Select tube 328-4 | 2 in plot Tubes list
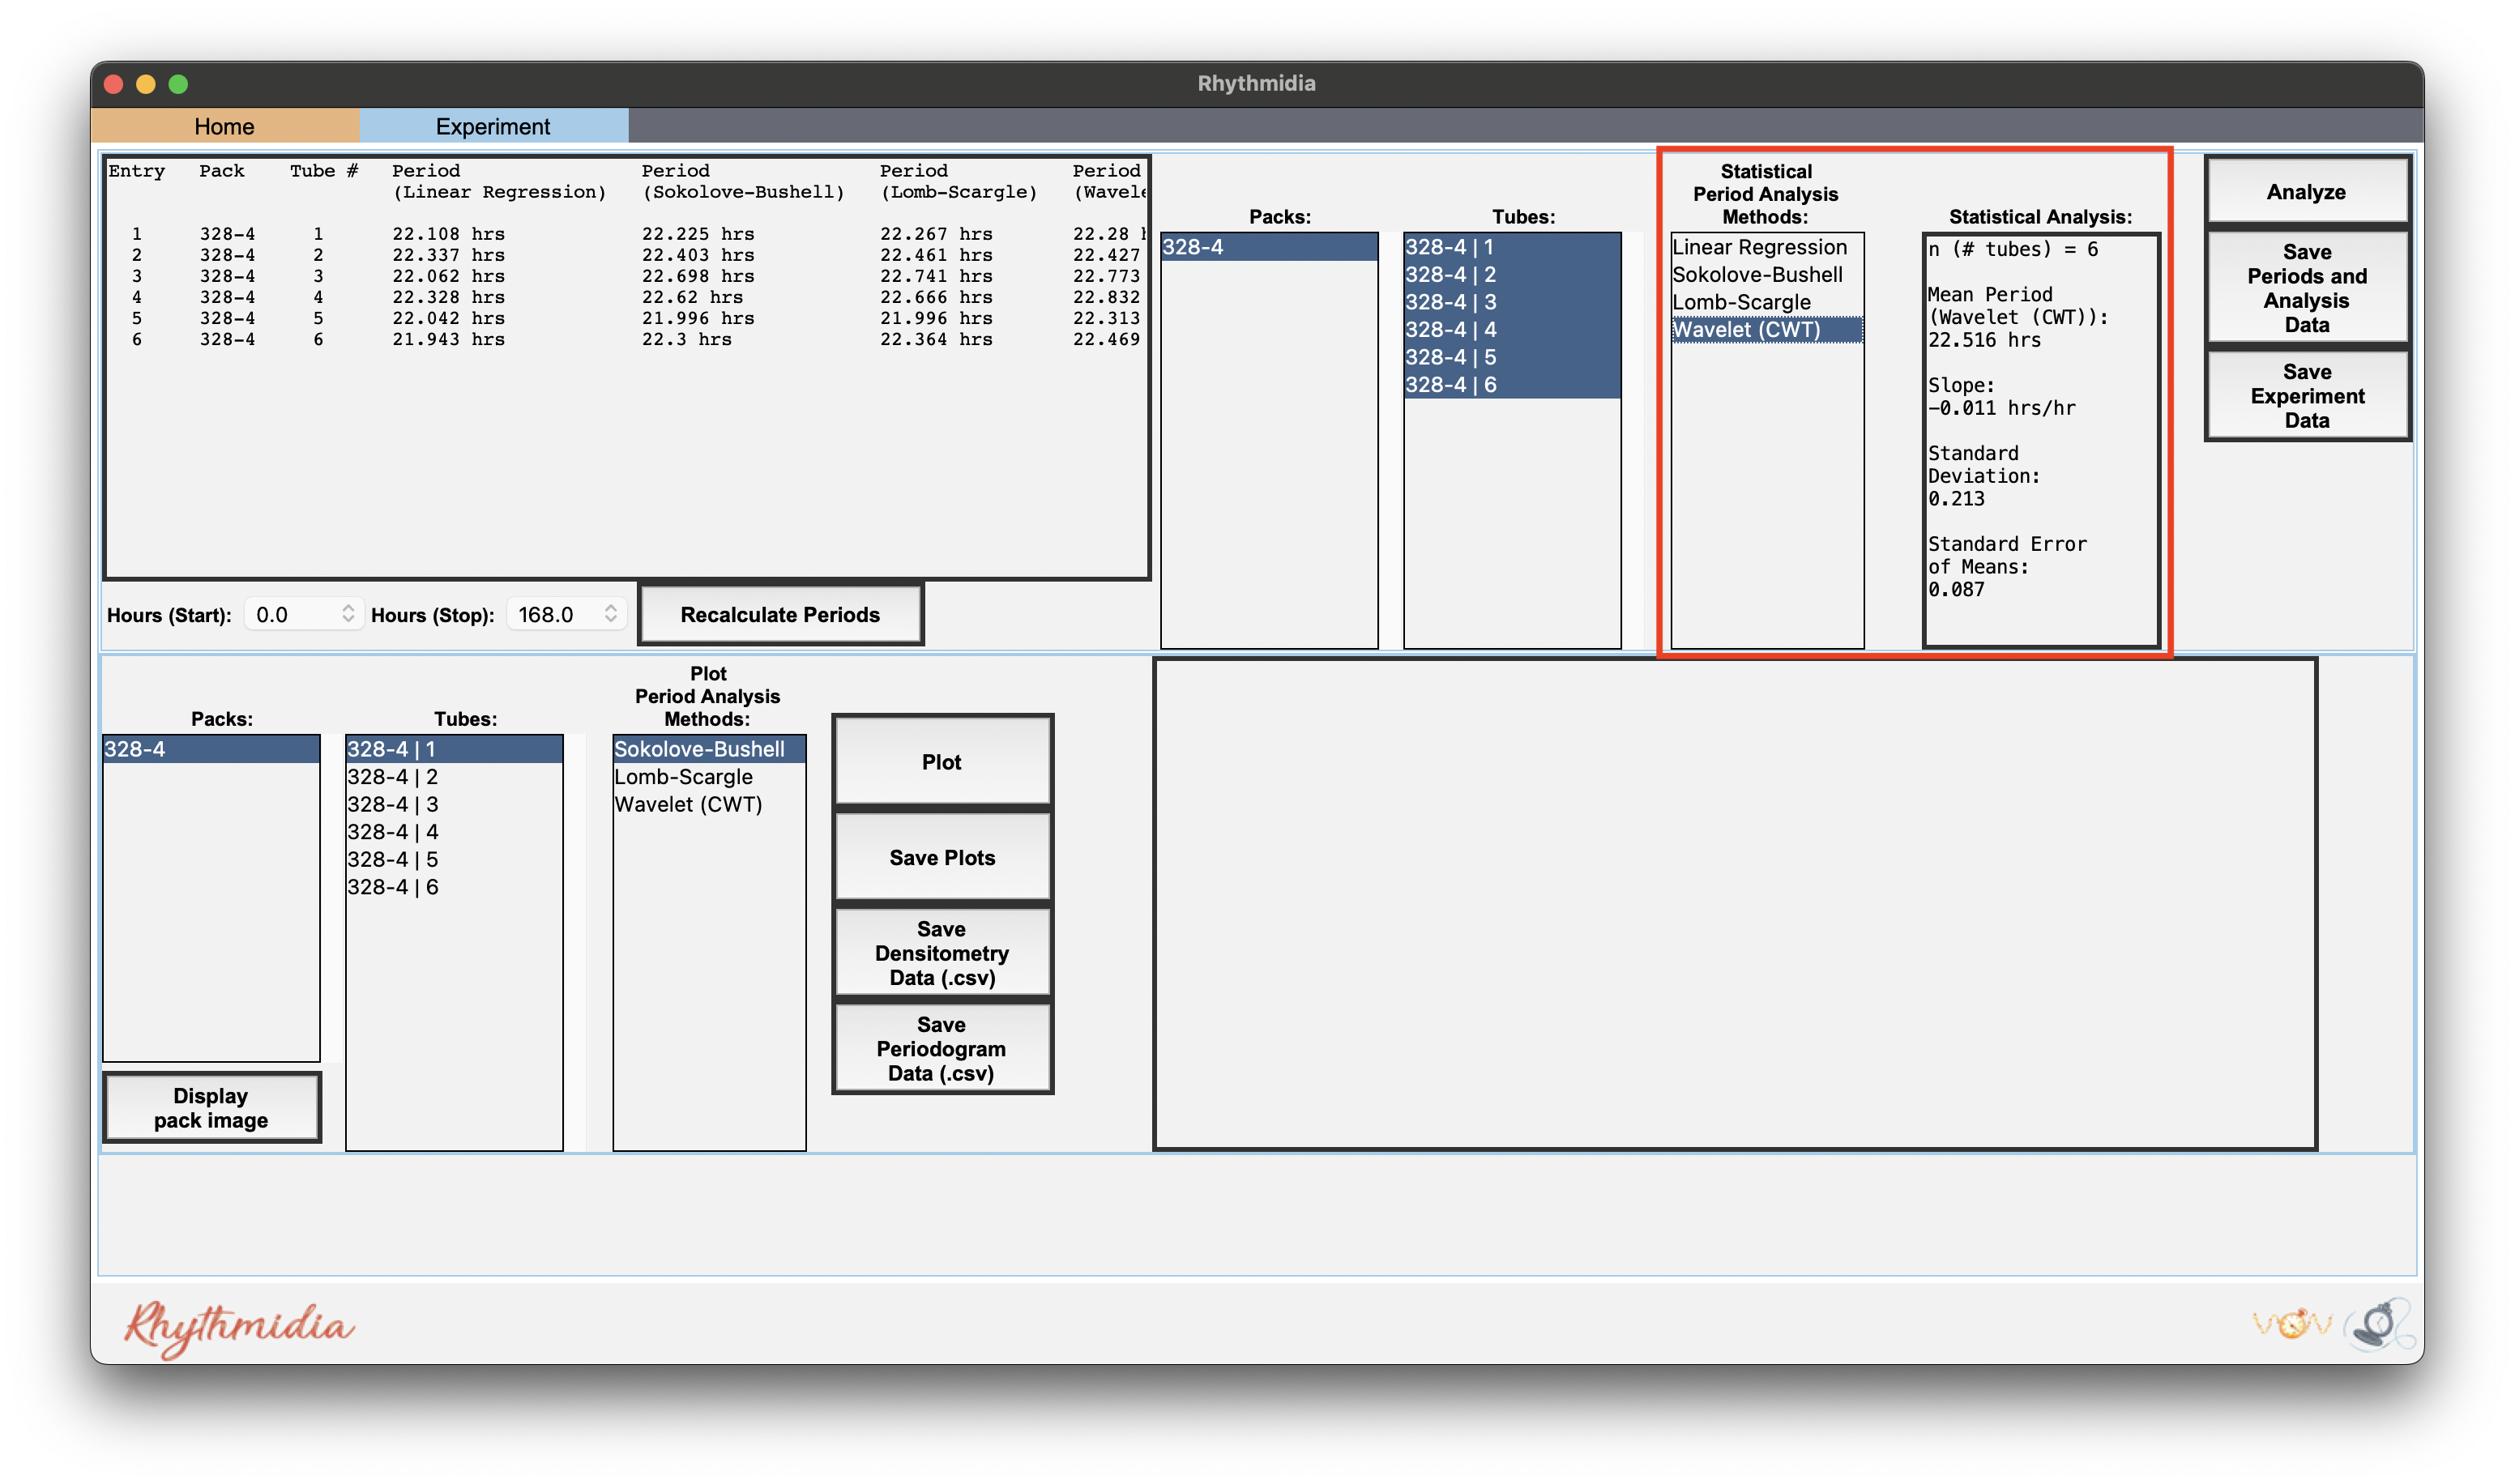Screen dimensions: 2515x1484 tap(454, 777)
